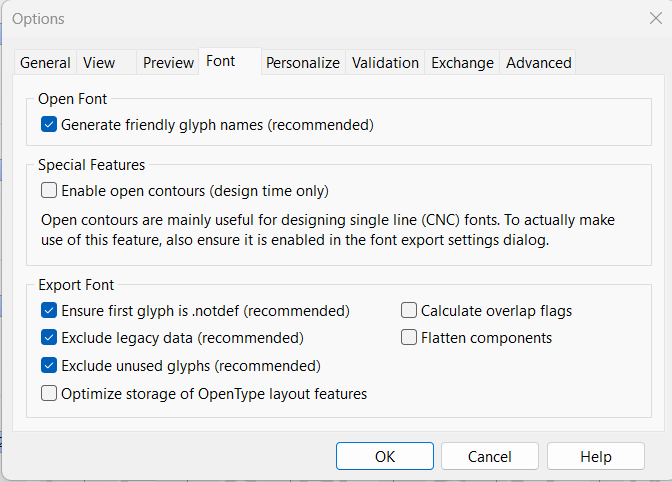Screen dimensions: 672x482
Task: Enable open contours checkbox
Action: 49,190
